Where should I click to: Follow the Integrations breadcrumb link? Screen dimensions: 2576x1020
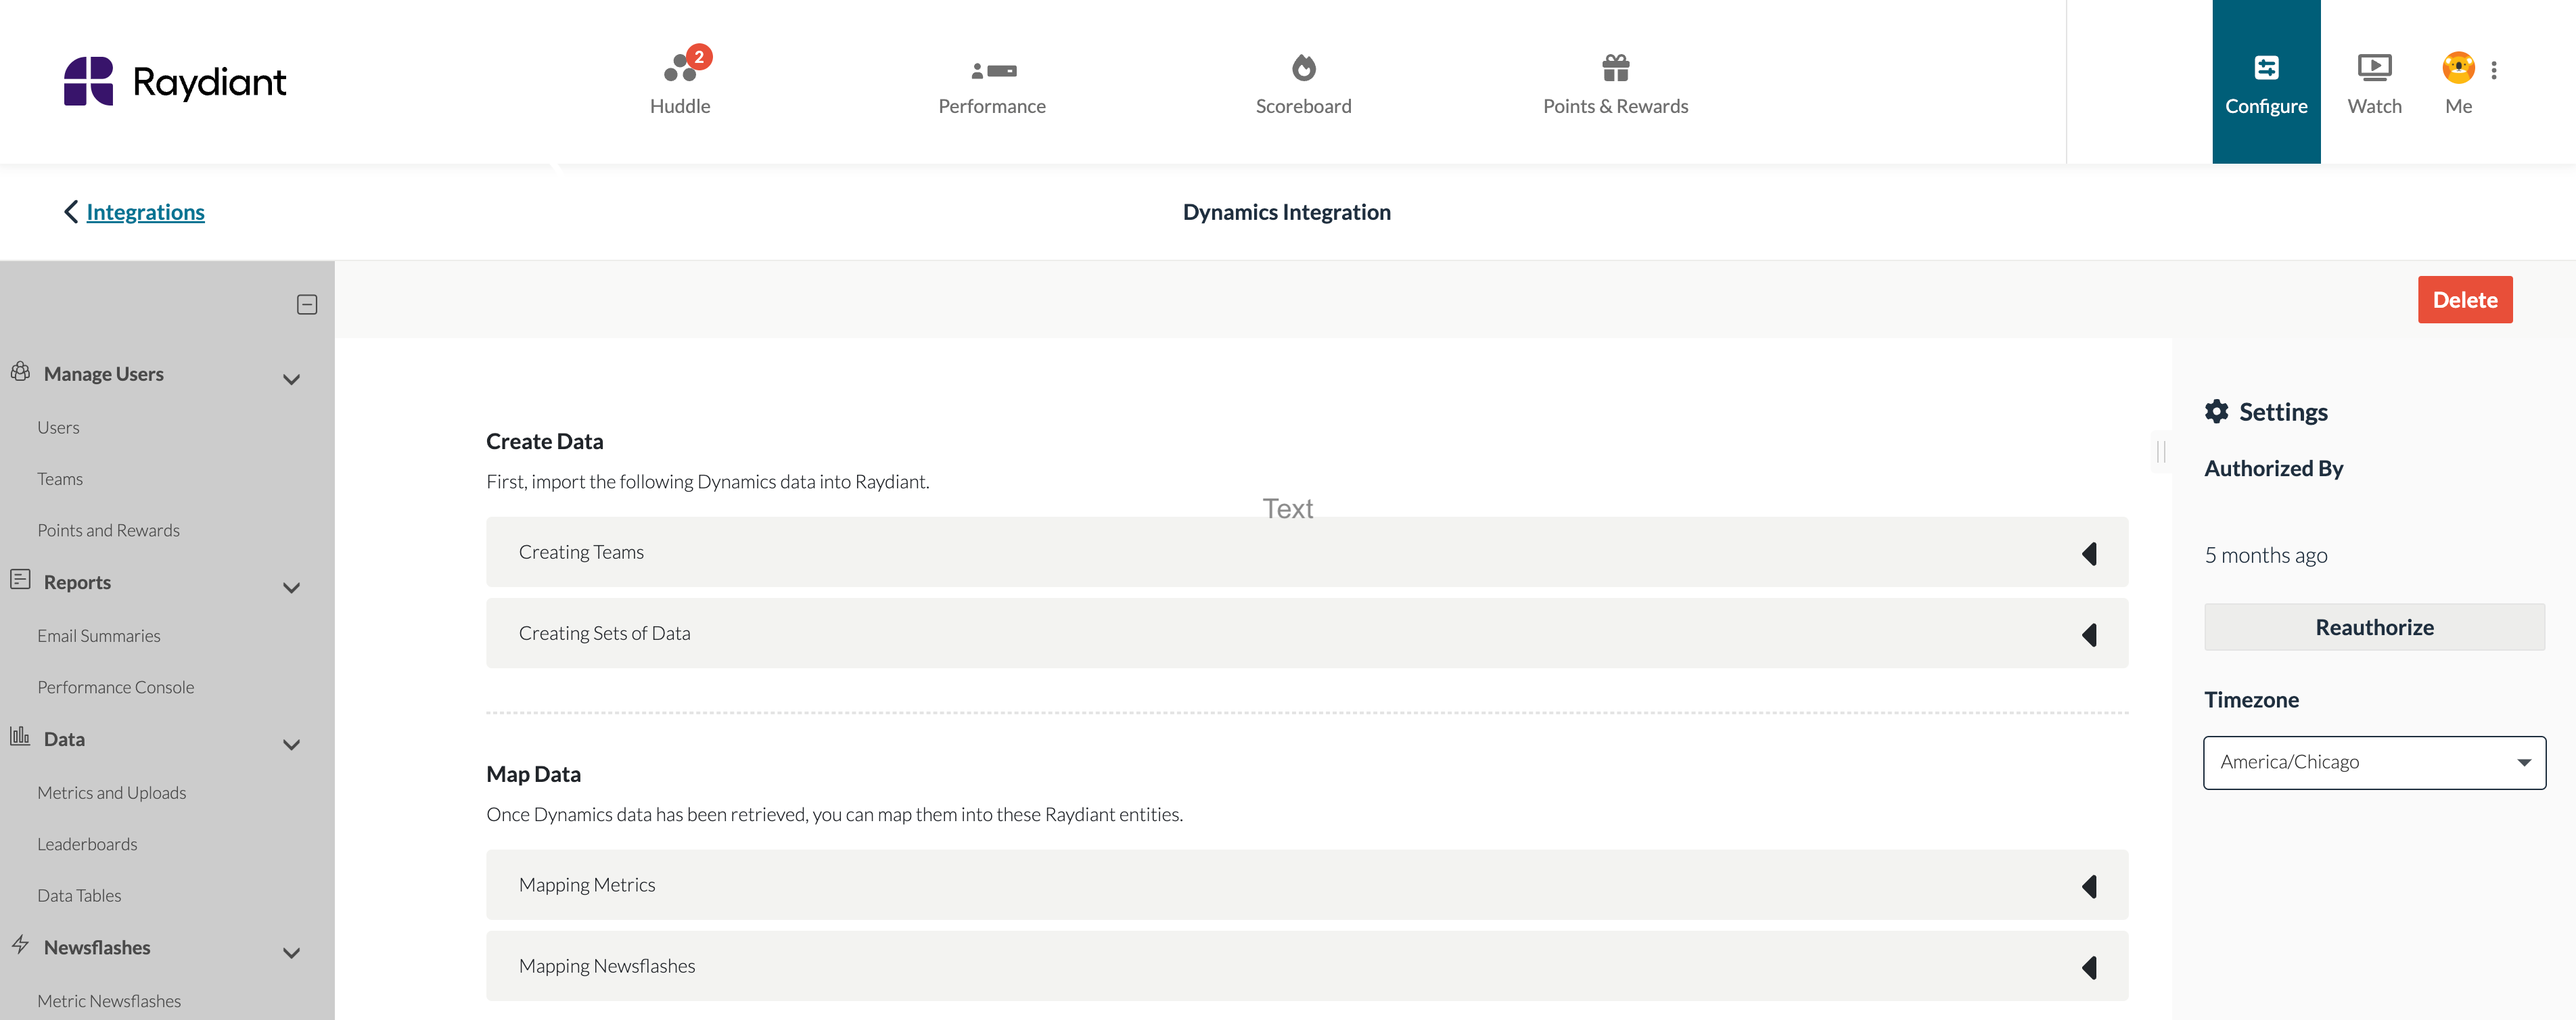(145, 211)
